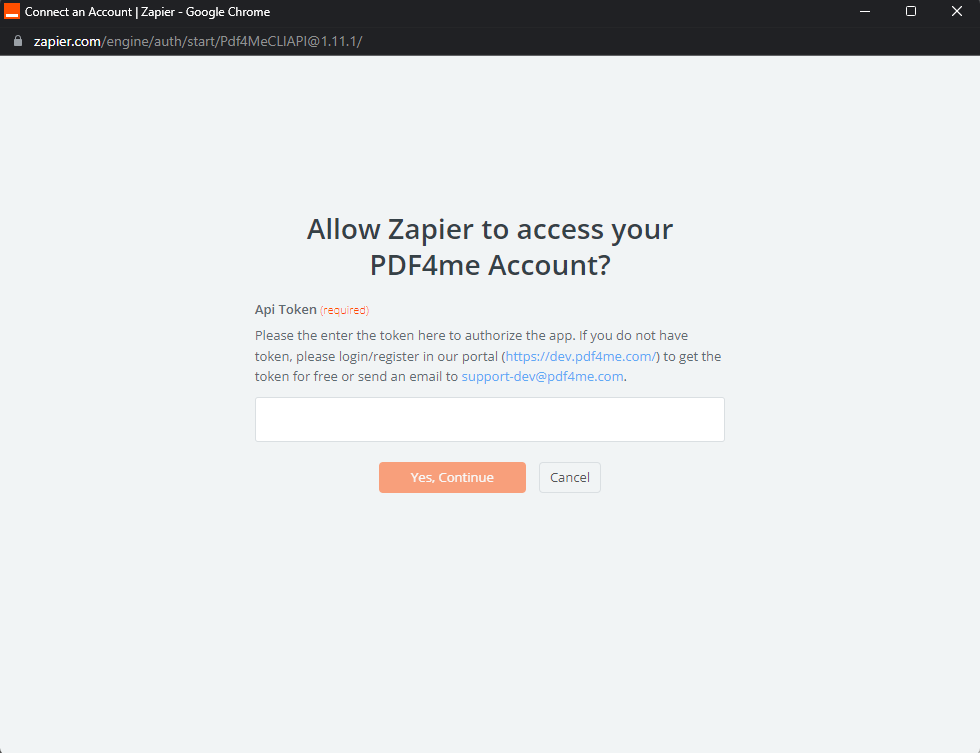This screenshot has height=753, width=980.
Task: Click inside the empty token text box
Action: point(489,419)
